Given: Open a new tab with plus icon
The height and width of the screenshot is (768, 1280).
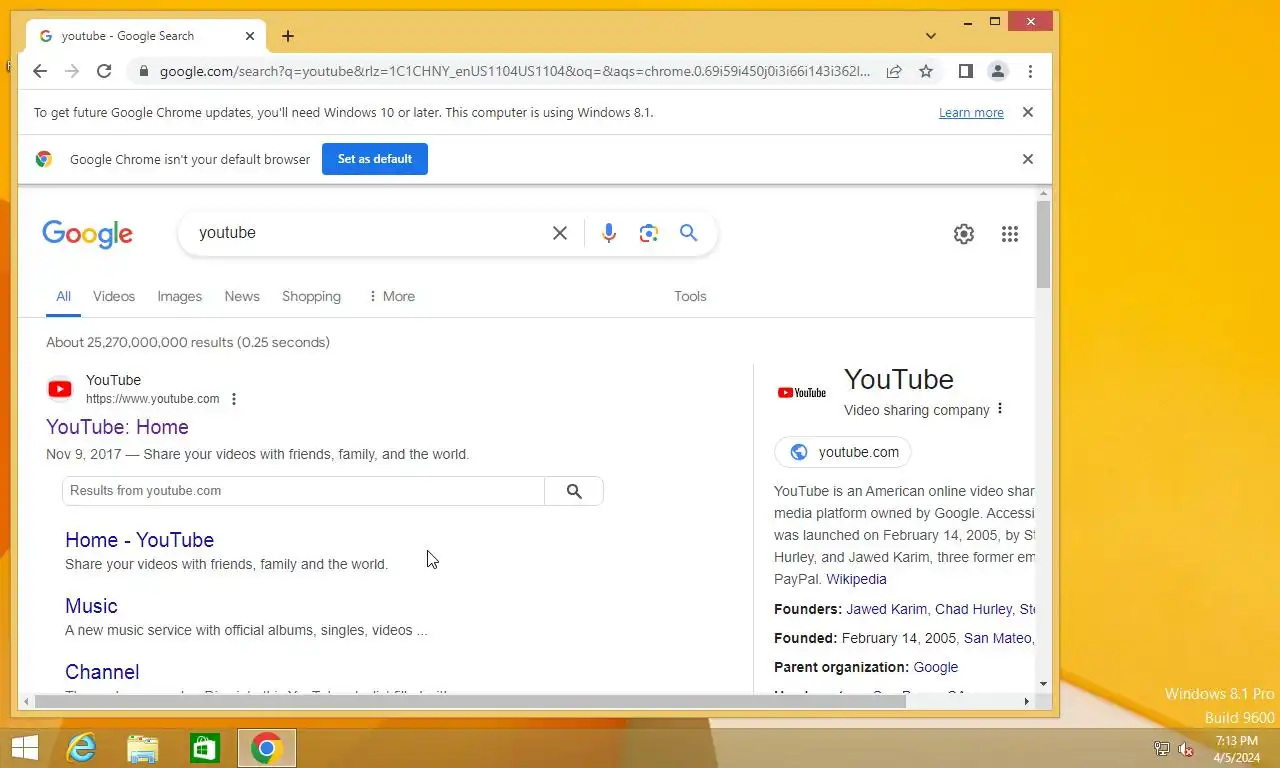Looking at the screenshot, I should coord(288,36).
